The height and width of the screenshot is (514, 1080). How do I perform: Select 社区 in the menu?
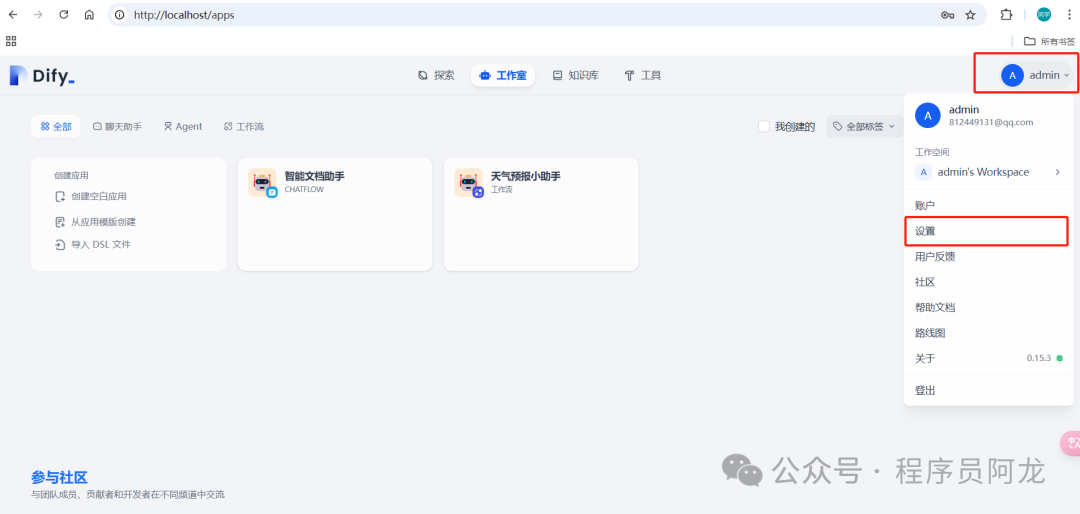(x=988, y=282)
